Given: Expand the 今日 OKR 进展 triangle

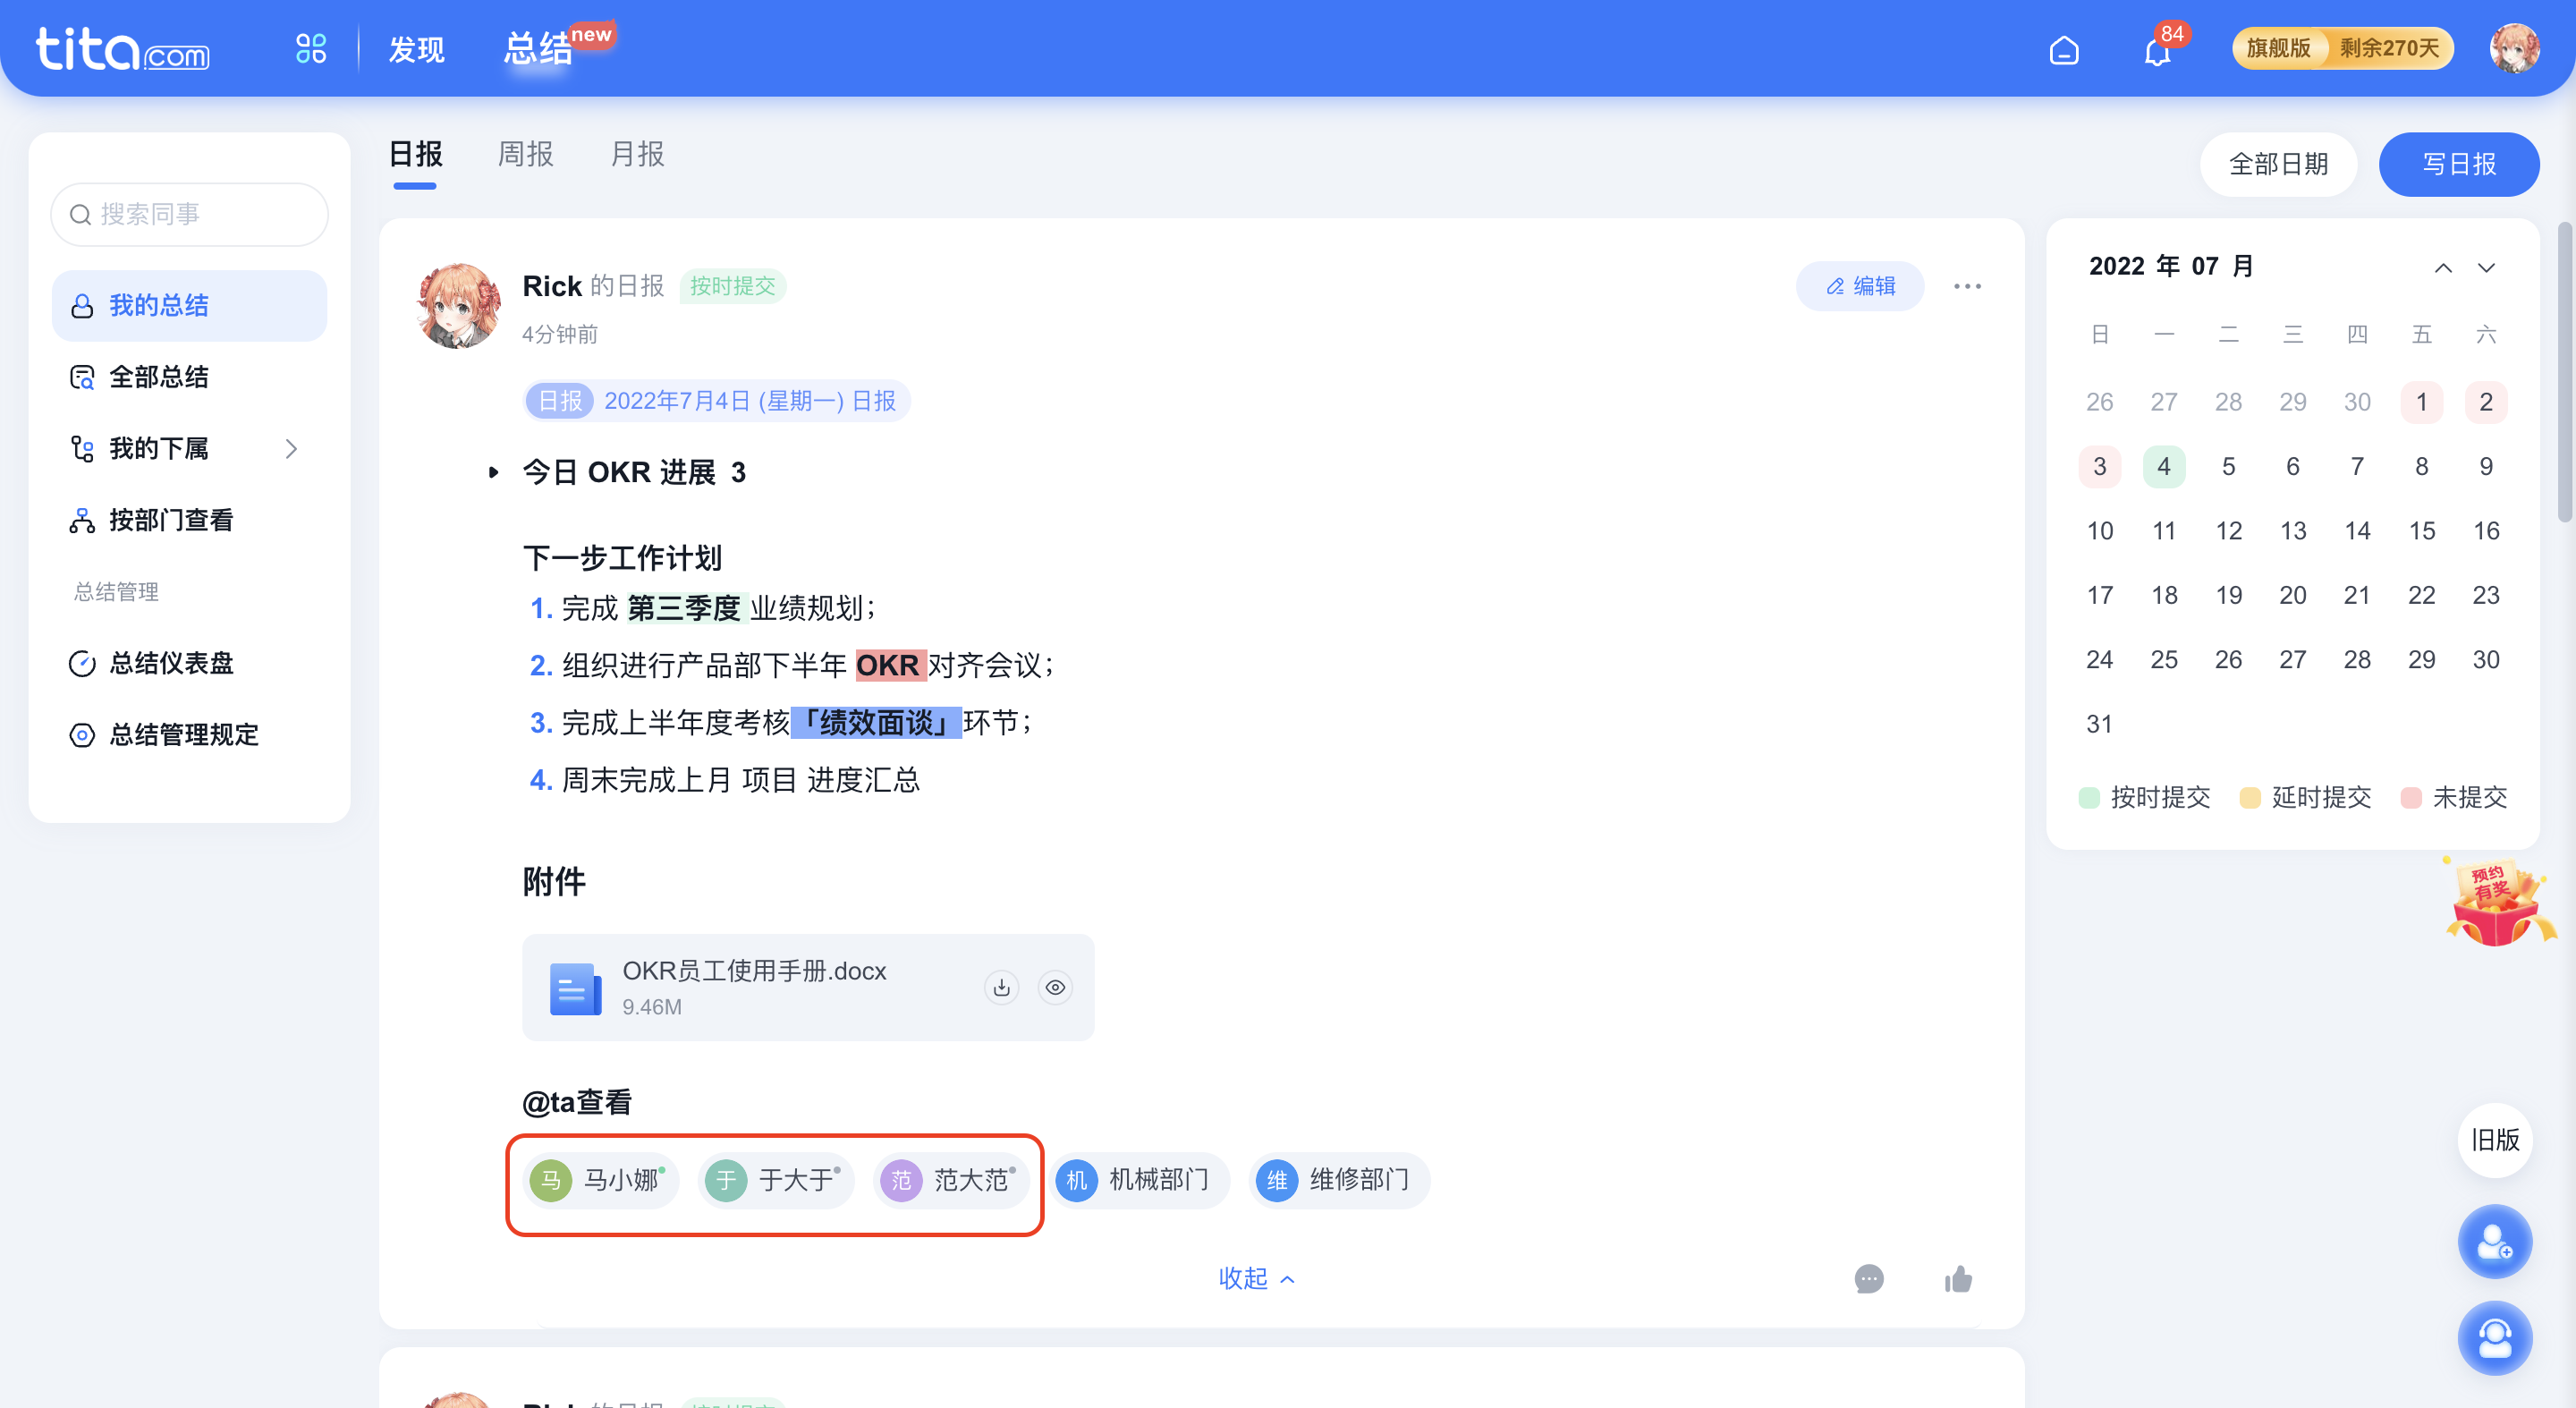Looking at the screenshot, I should (493, 472).
